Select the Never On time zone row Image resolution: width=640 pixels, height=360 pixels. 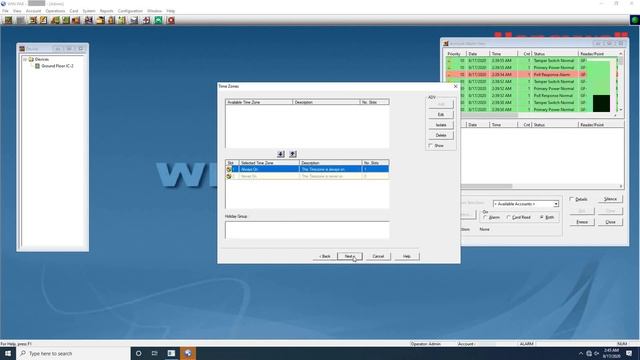(x=307, y=176)
